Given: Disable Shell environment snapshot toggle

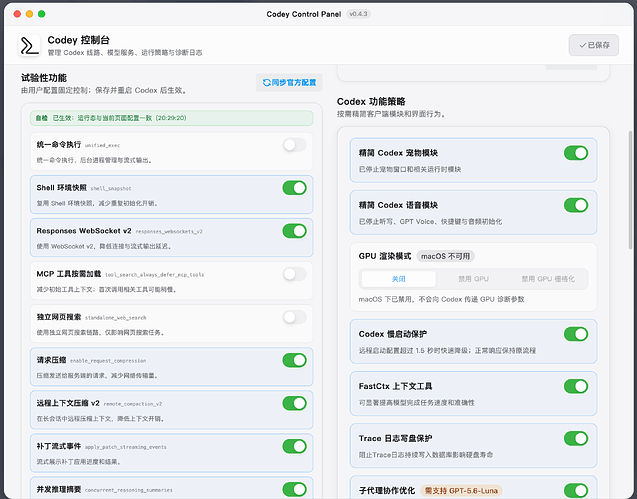Looking at the screenshot, I should tap(295, 188).
